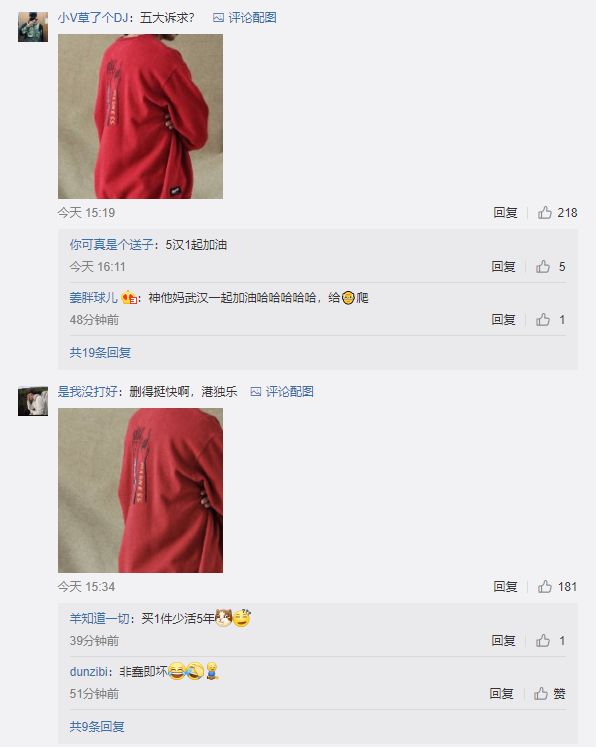The height and width of the screenshot is (747, 596).
Task: Open username link 姜胖球儿
Action: point(93,298)
